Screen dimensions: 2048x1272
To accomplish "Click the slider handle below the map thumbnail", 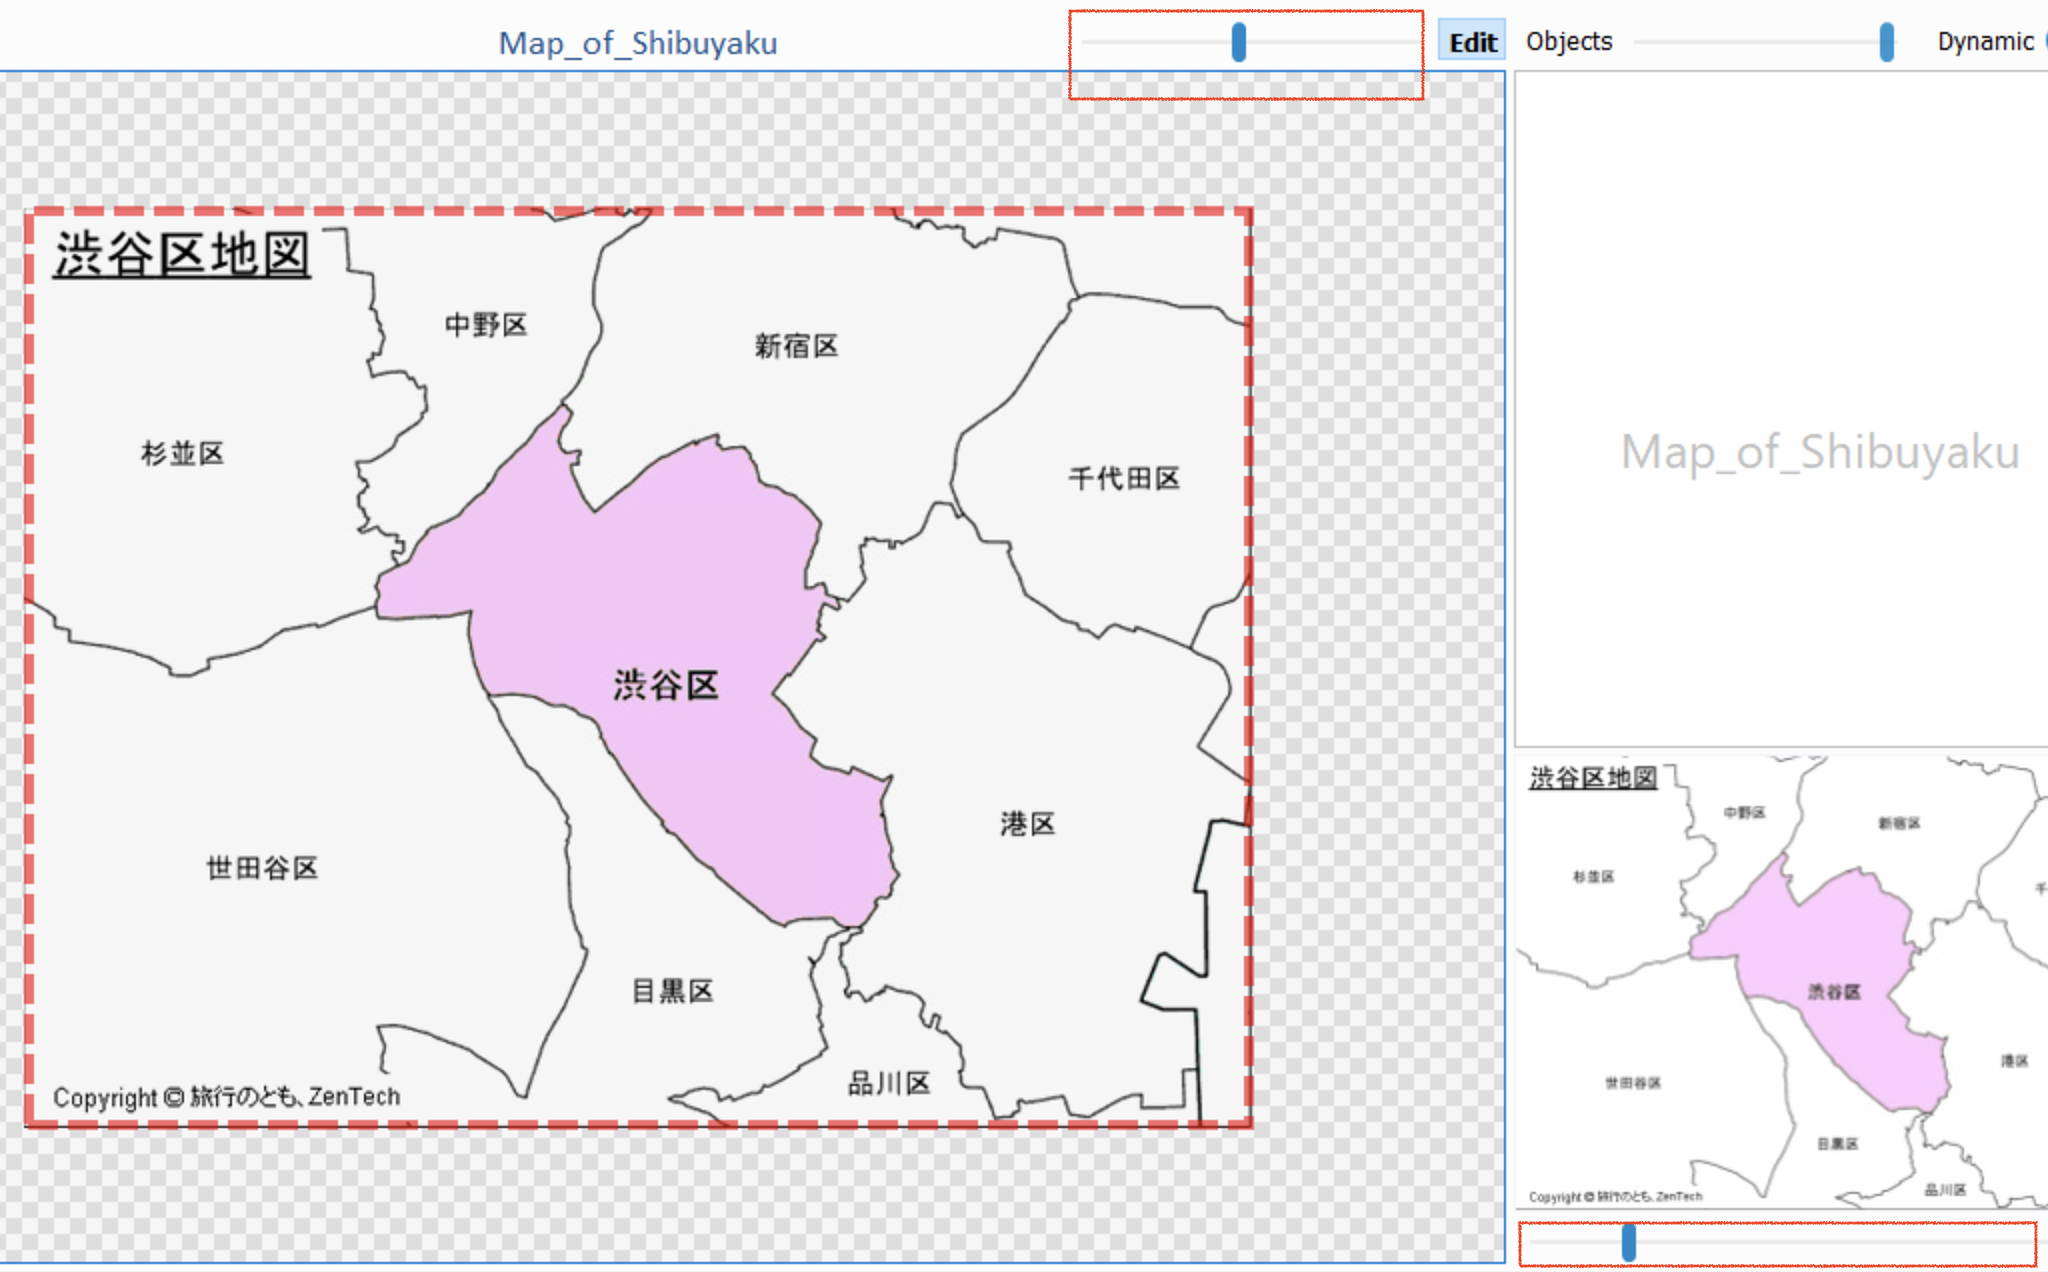I will (1628, 1242).
